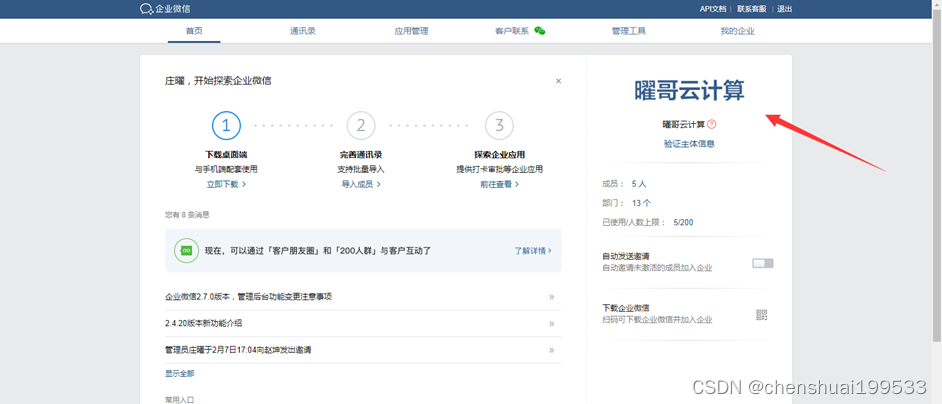Open the 管理工具 tab
Viewport: 942px width, 404px height.
pyautogui.click(x=628, y=31)
